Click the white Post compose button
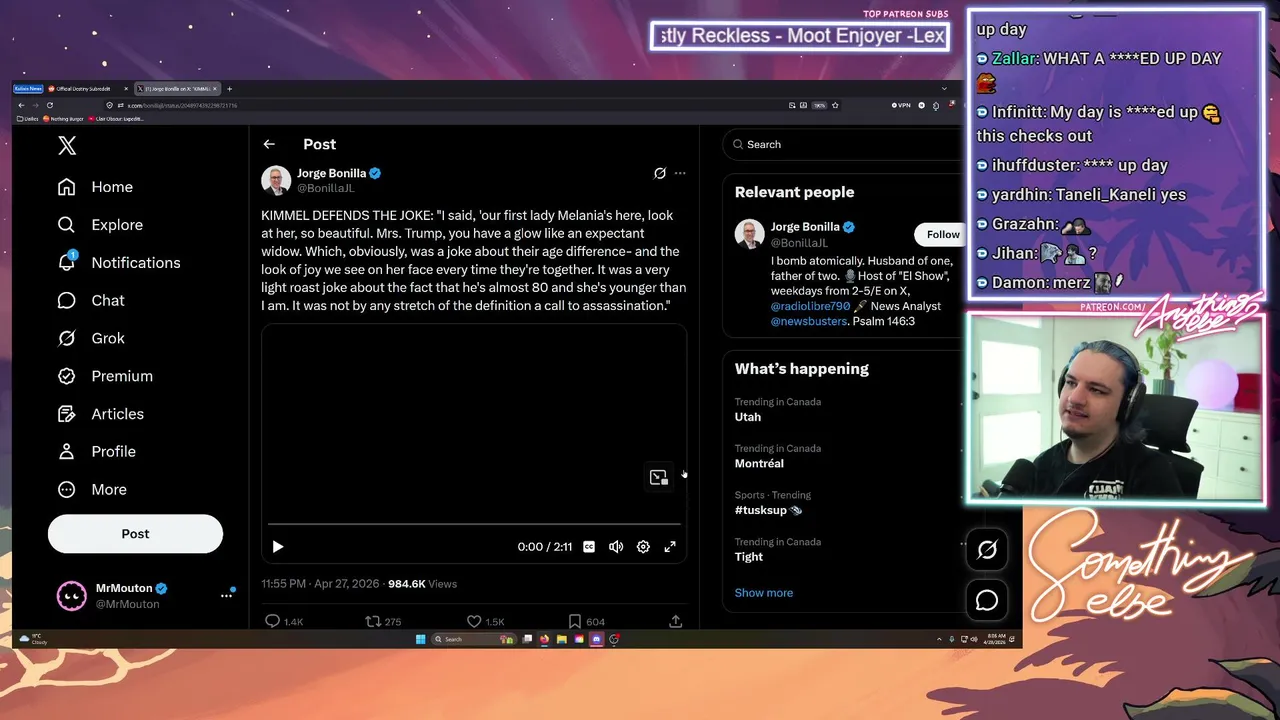 tap(135, 534)
